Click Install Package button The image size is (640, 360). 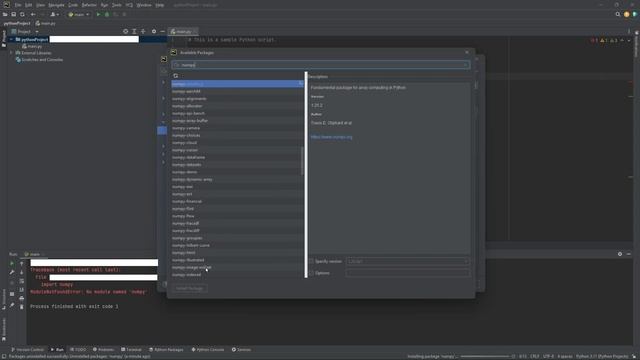(x=189, y=288)
